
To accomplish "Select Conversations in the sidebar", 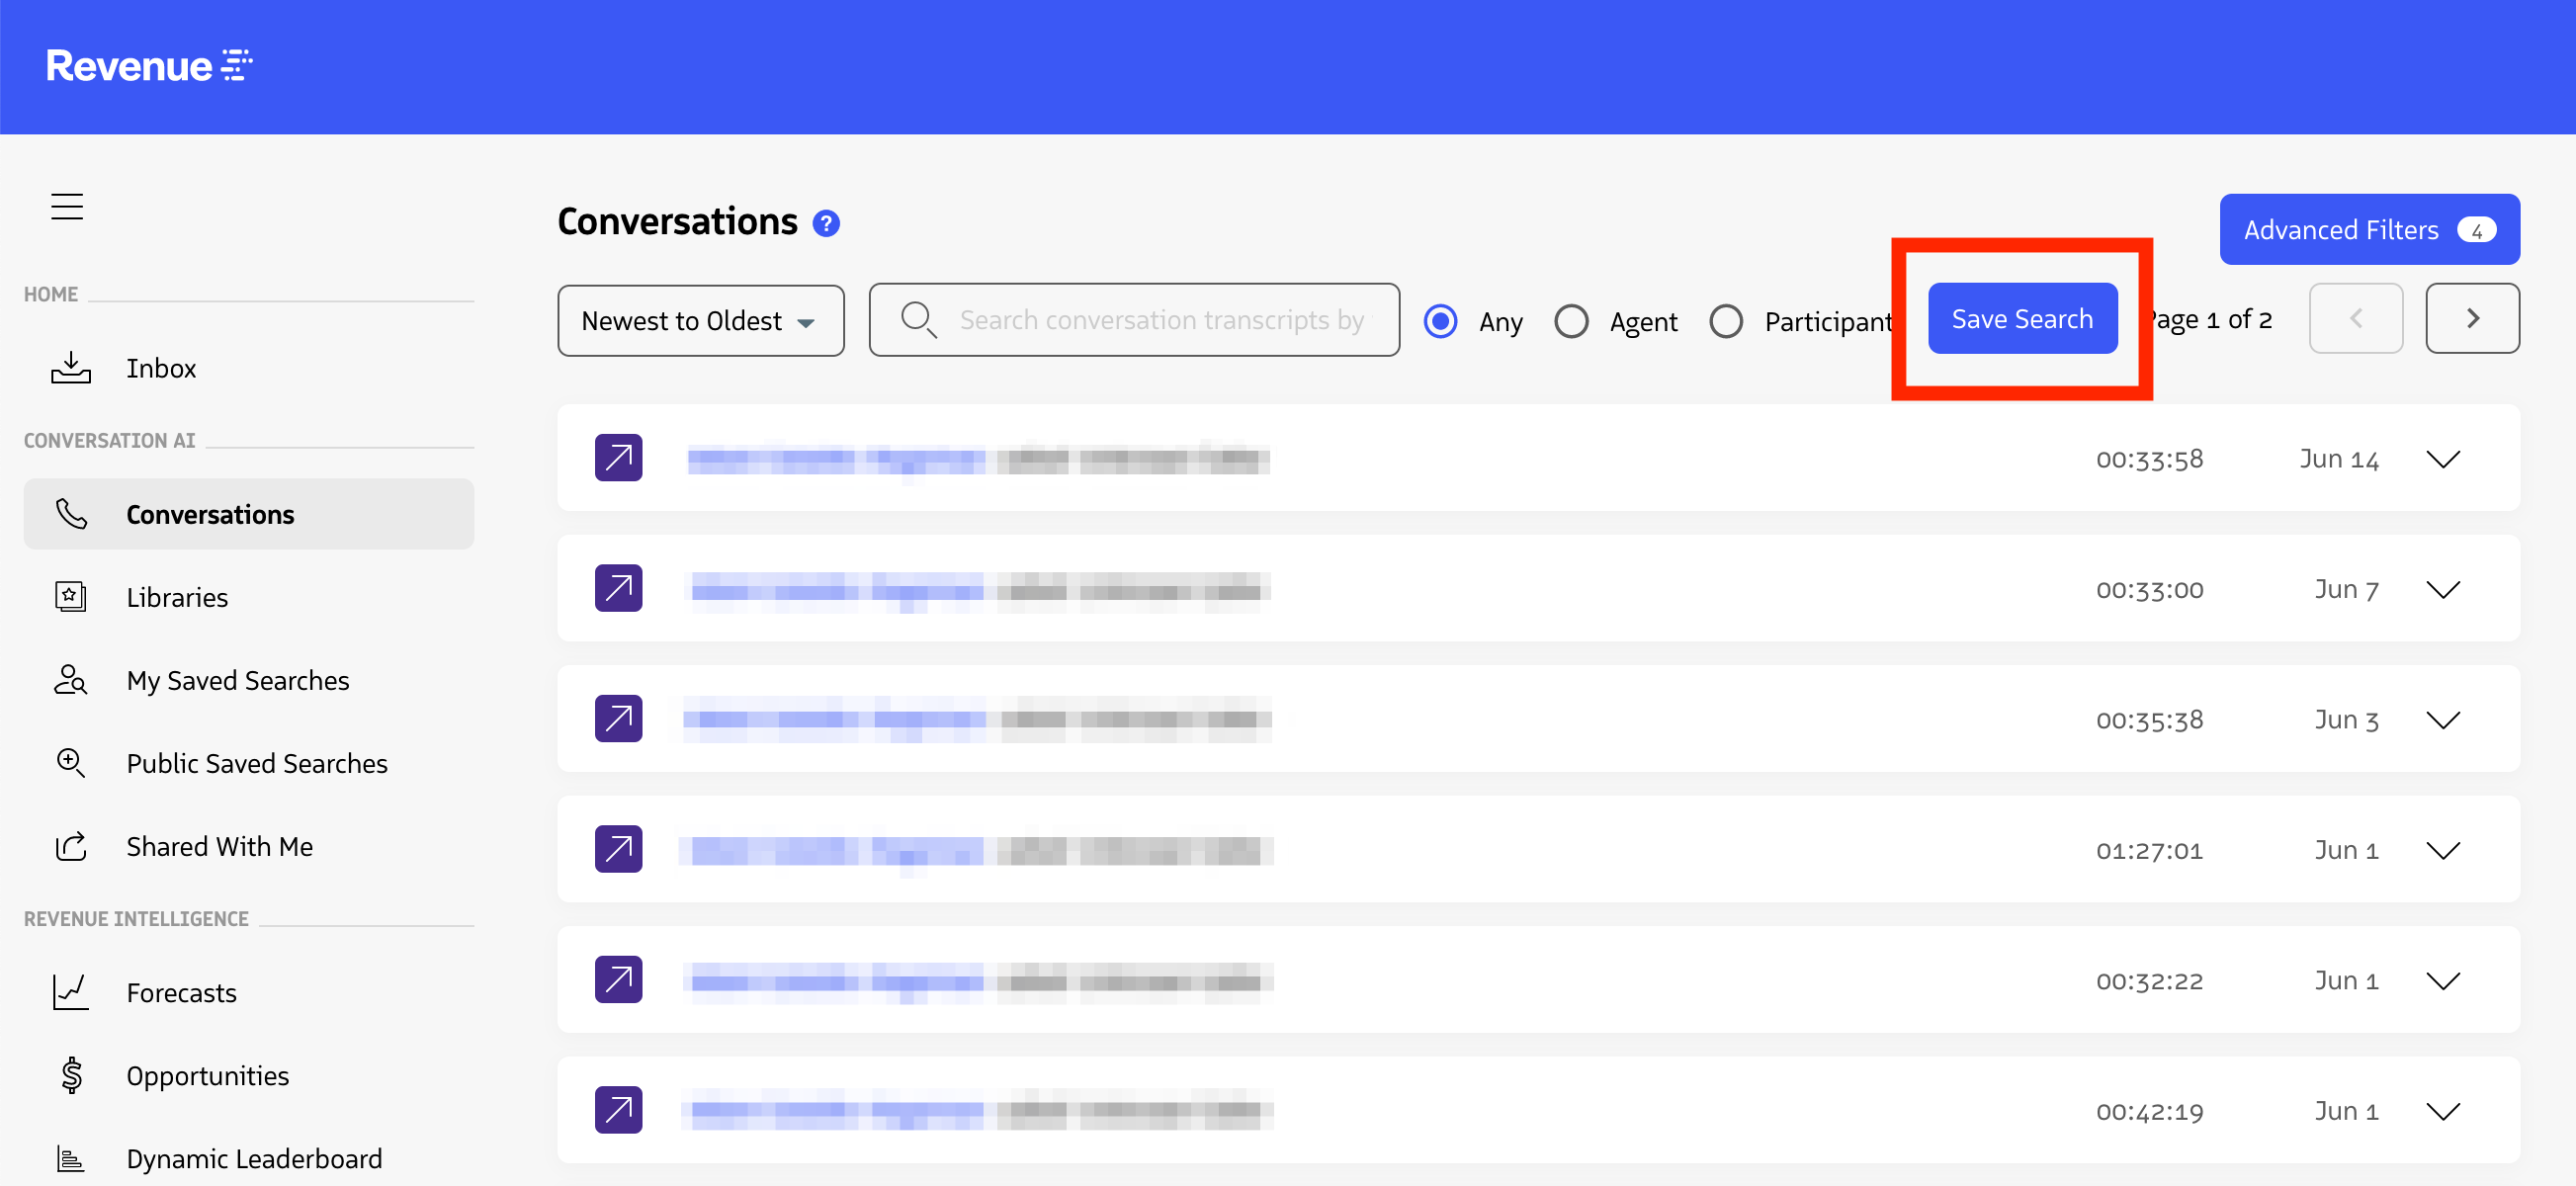I will click(x=210, y=514).
